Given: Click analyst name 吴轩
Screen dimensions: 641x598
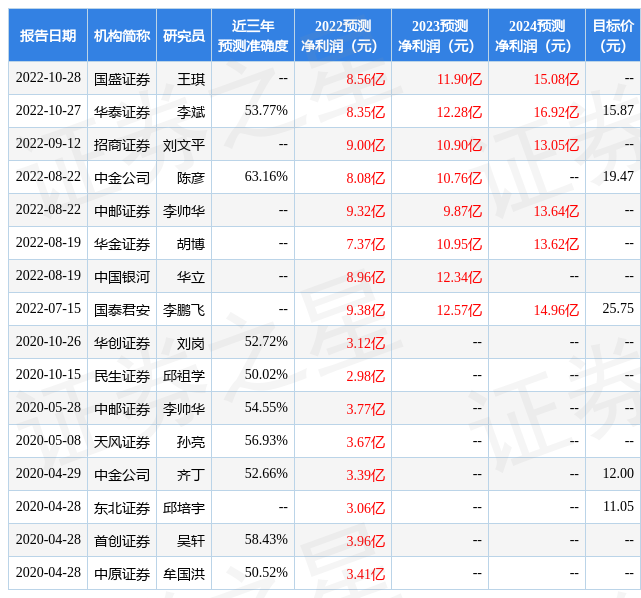Looking at the screenshot, I should (x=191, y=542).
